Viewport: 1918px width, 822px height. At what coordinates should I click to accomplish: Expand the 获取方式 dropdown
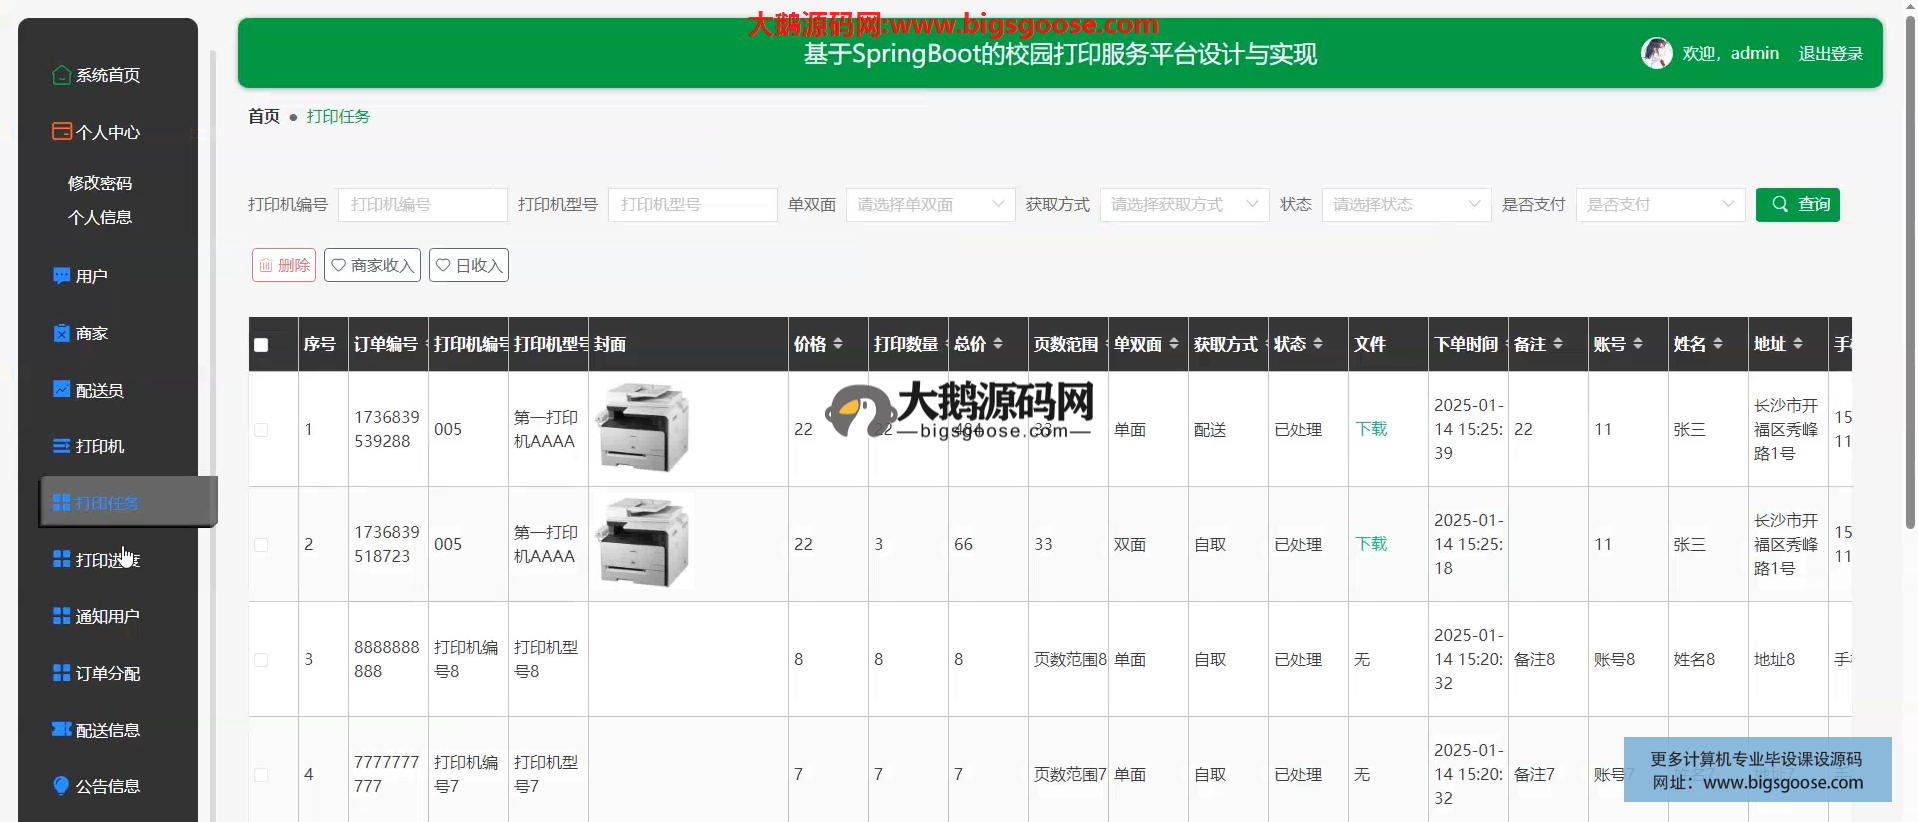pos(1184,205)
